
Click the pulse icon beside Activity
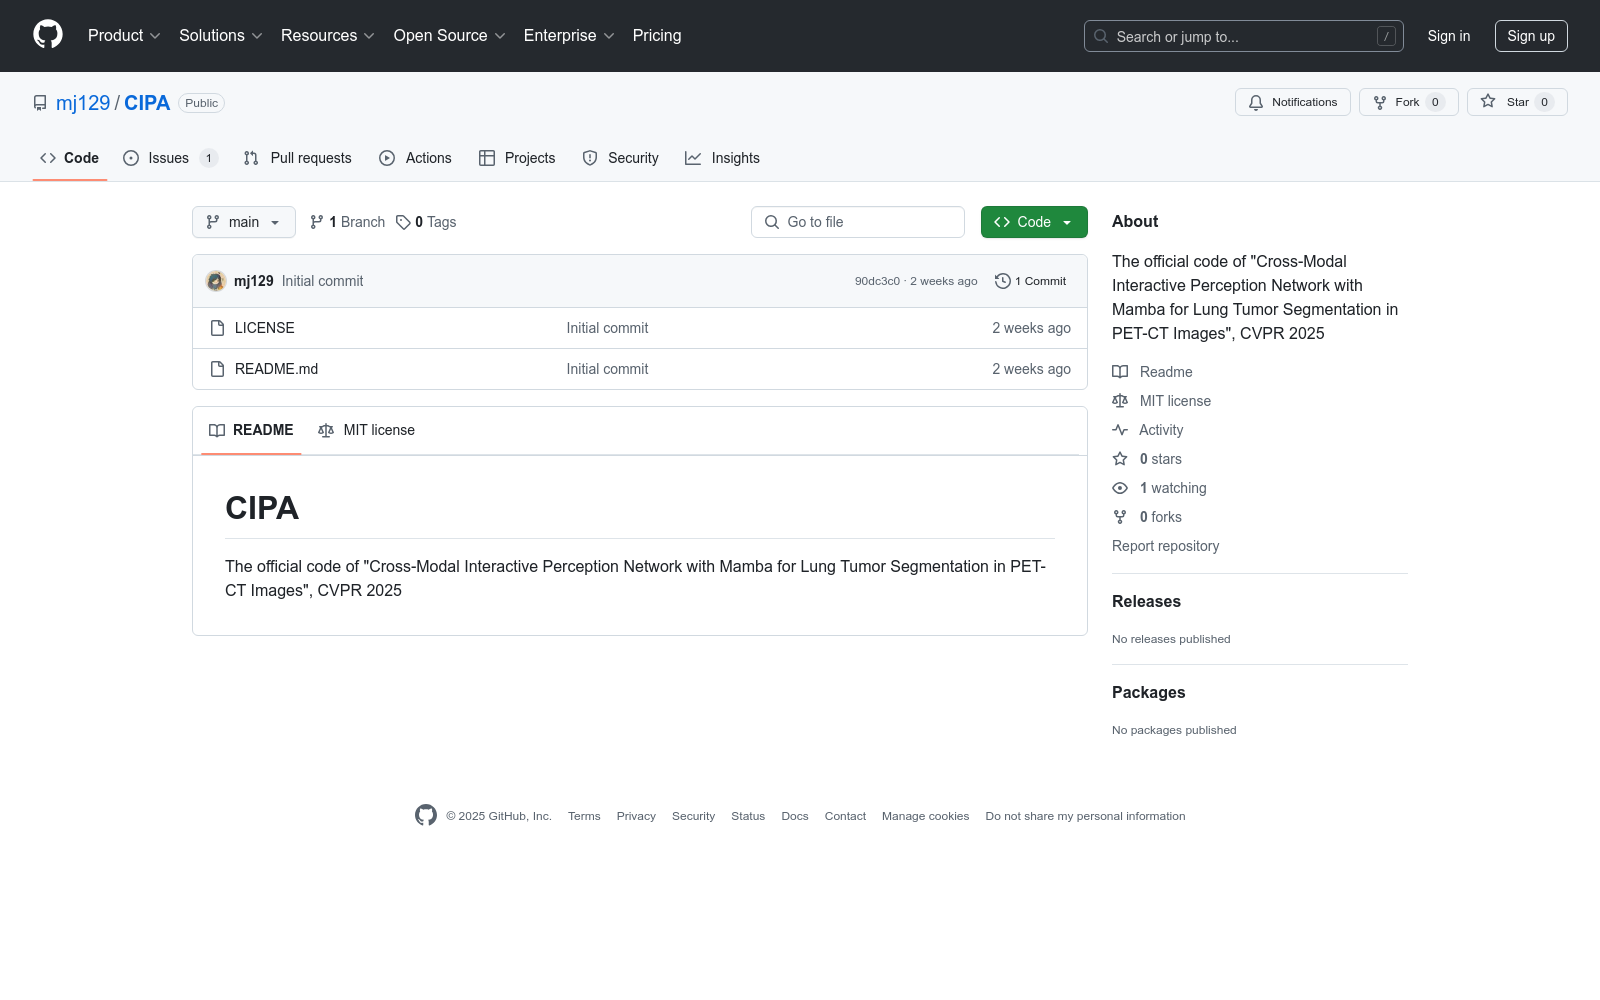coord(1120,430)
